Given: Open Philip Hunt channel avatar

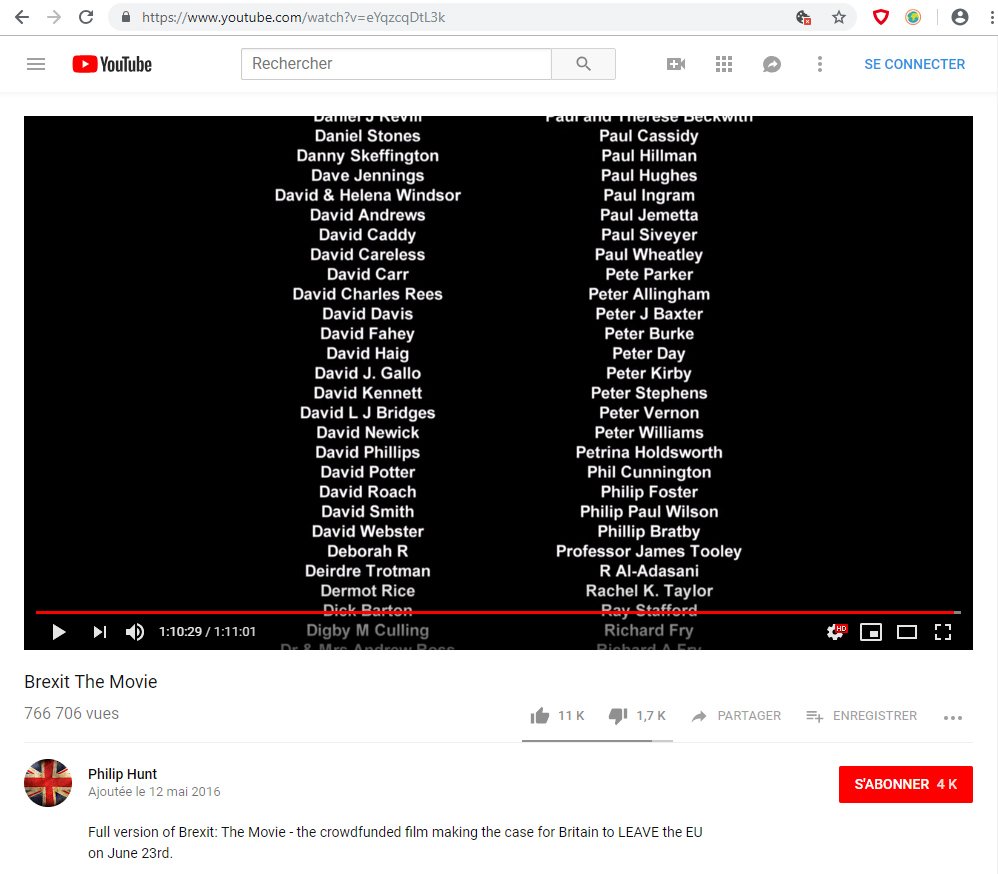Looking at the screenshot, I should [x=48, y=783].
